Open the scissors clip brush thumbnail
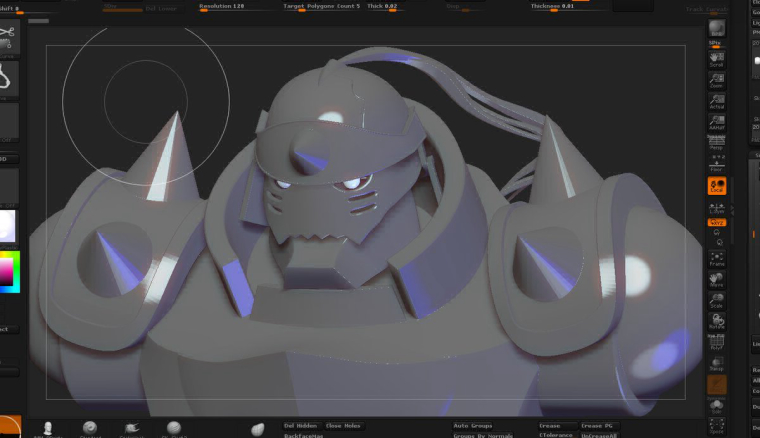This screenshot has height=438, width=760. click(x=9, y=37)
